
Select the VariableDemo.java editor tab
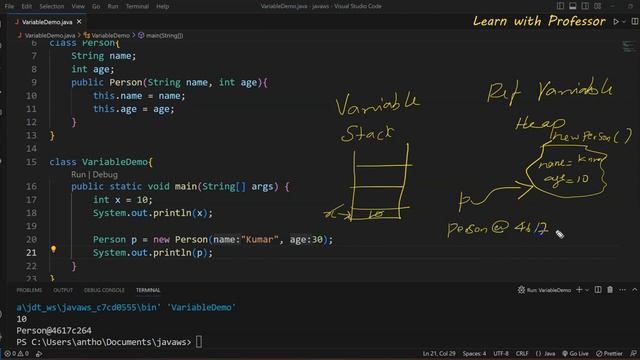(47, 22)
